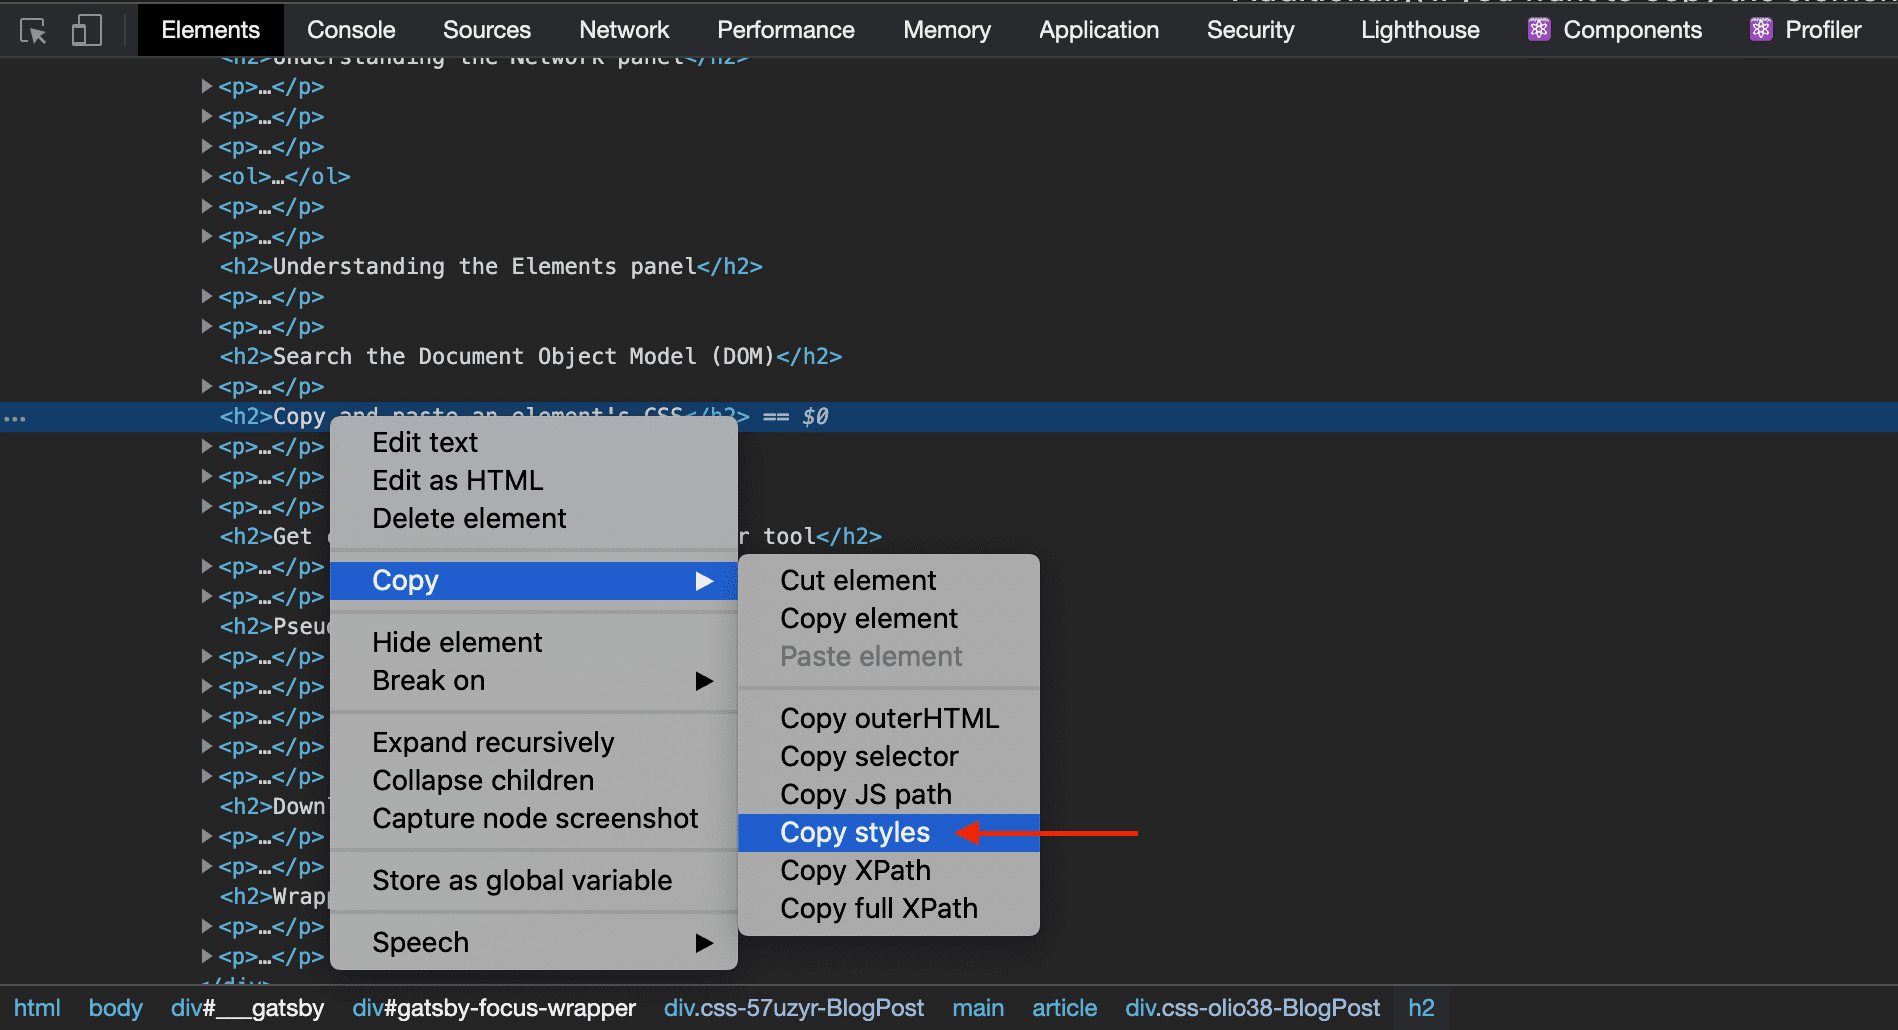Click div#___gatsby breadcrumb
The image size is (1898, 1030).
pos(247,1008)
